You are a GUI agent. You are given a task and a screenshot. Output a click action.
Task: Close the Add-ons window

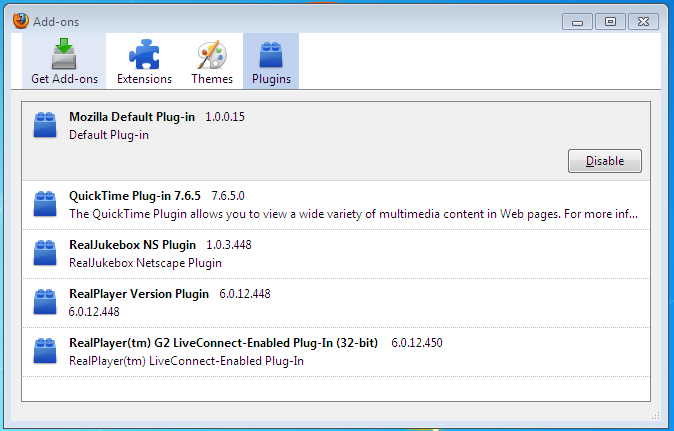[643, 21]
